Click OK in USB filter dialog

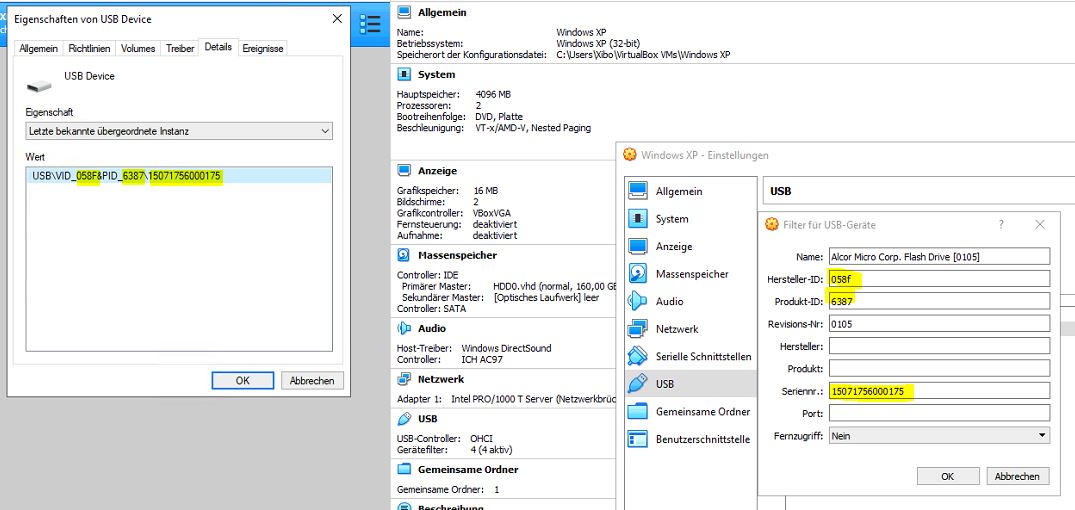coord(946,477)
